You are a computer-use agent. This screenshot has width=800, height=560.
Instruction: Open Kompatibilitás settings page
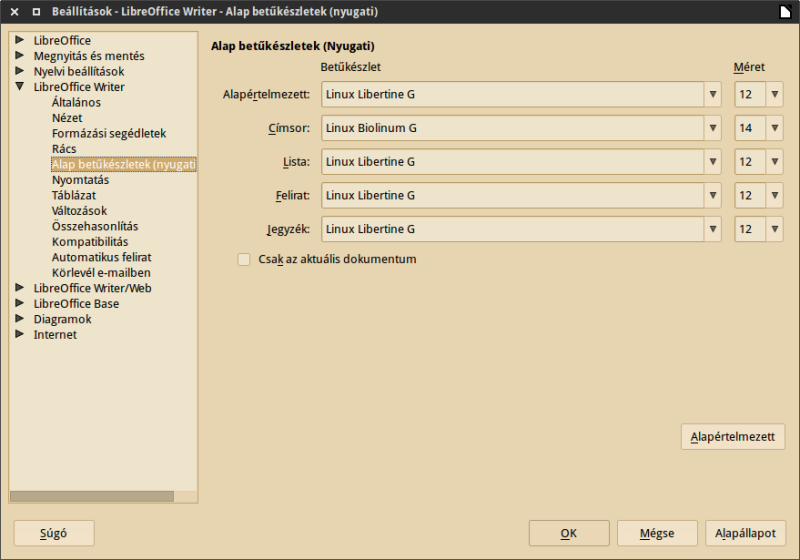tap(90, 242)
